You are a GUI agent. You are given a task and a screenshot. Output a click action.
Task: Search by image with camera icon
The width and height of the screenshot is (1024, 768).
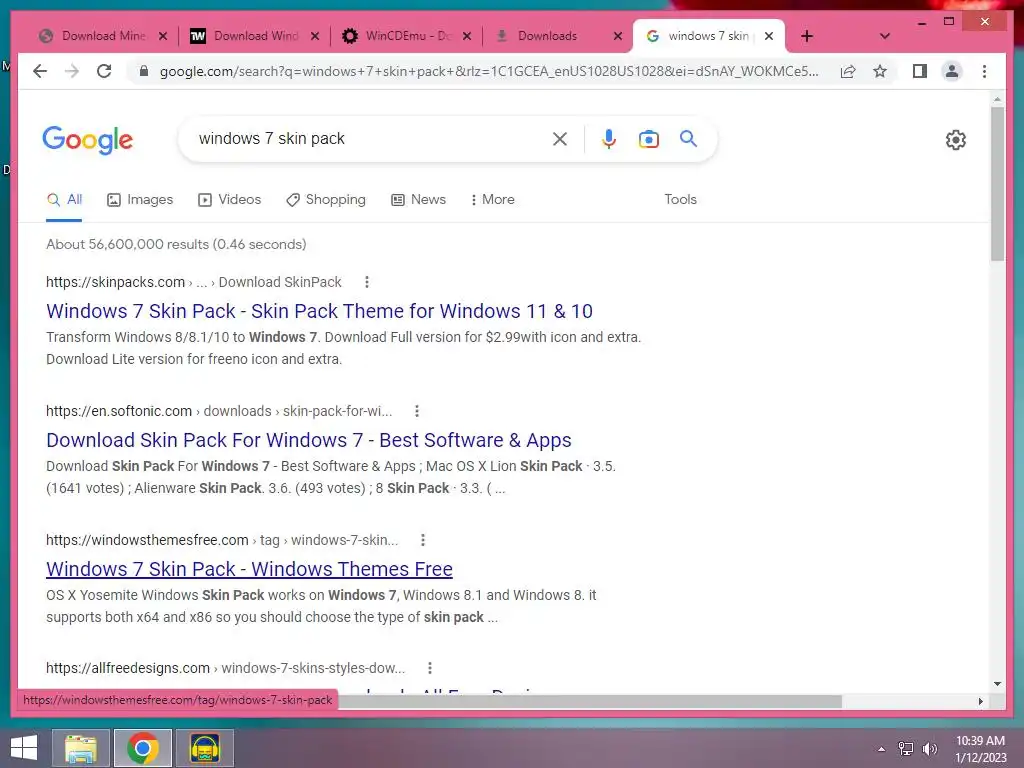[648, 139]
